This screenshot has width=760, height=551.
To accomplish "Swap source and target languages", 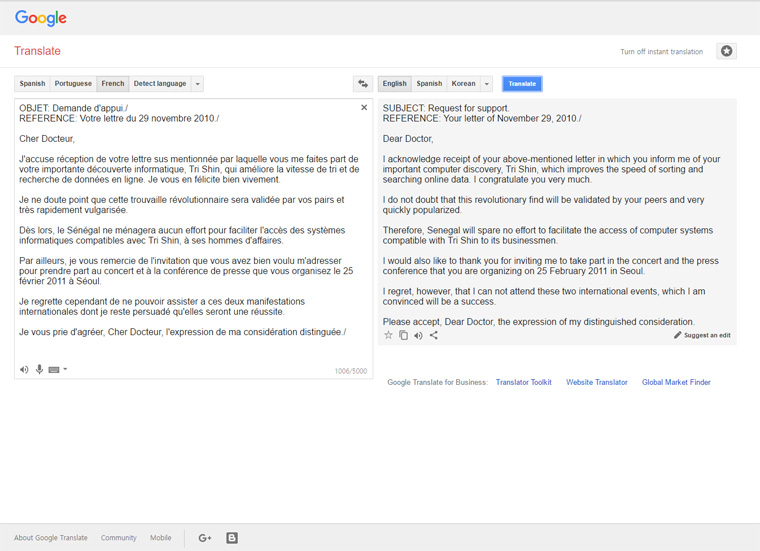I will [363, 83].
